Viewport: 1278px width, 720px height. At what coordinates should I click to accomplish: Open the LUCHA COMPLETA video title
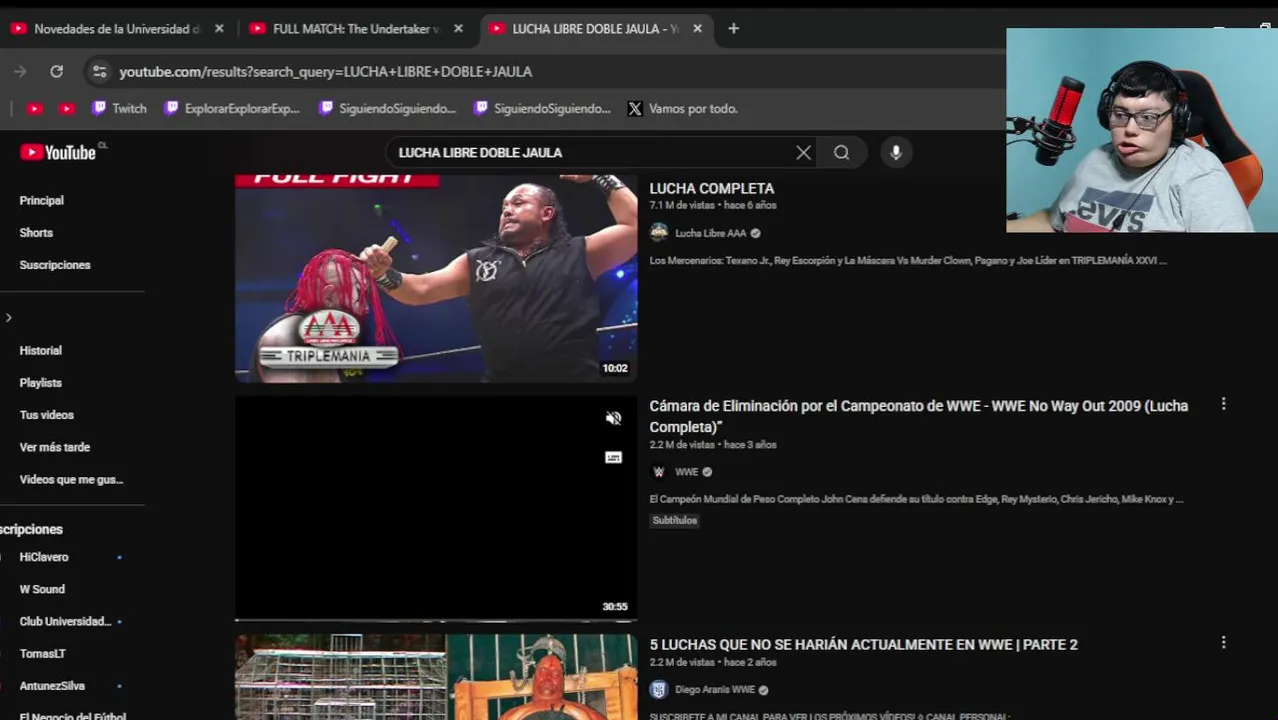(712, 188)
